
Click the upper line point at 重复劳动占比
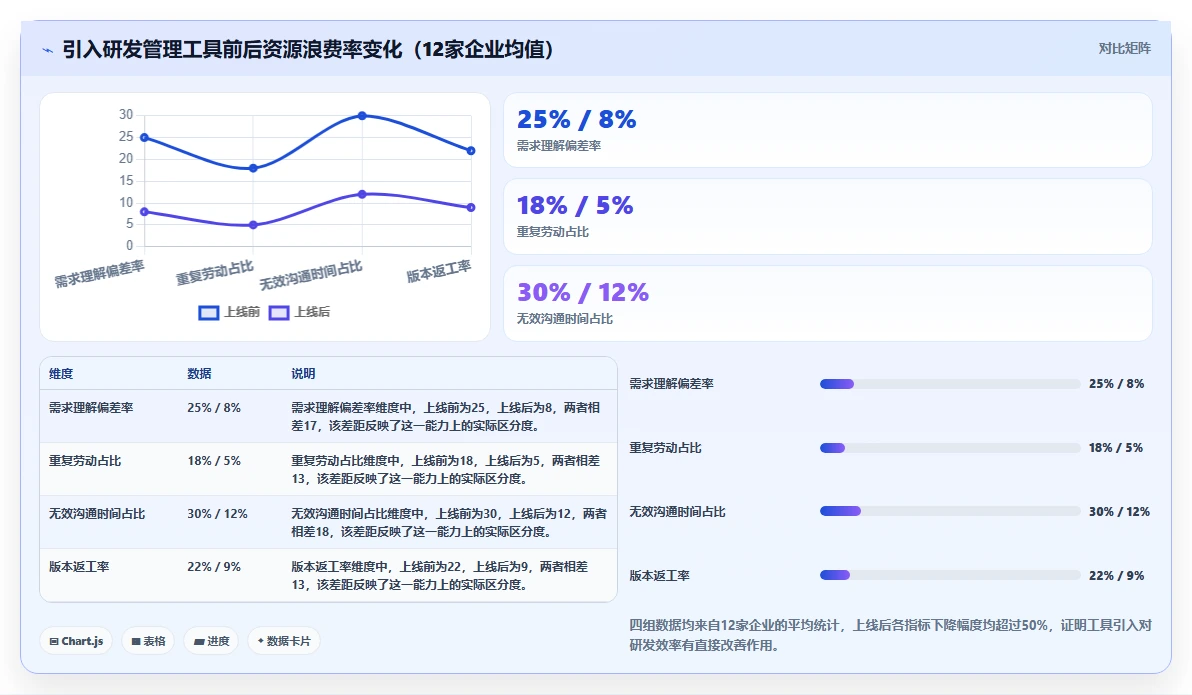tap(253, 168)
